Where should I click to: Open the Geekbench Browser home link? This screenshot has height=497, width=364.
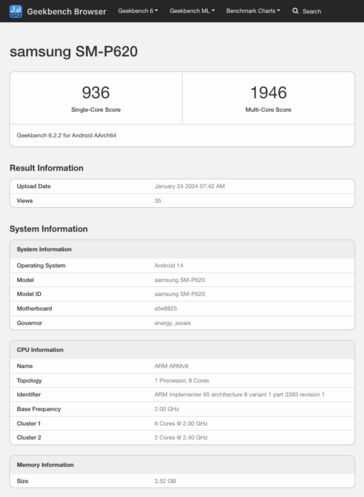[x=66, y=12]
